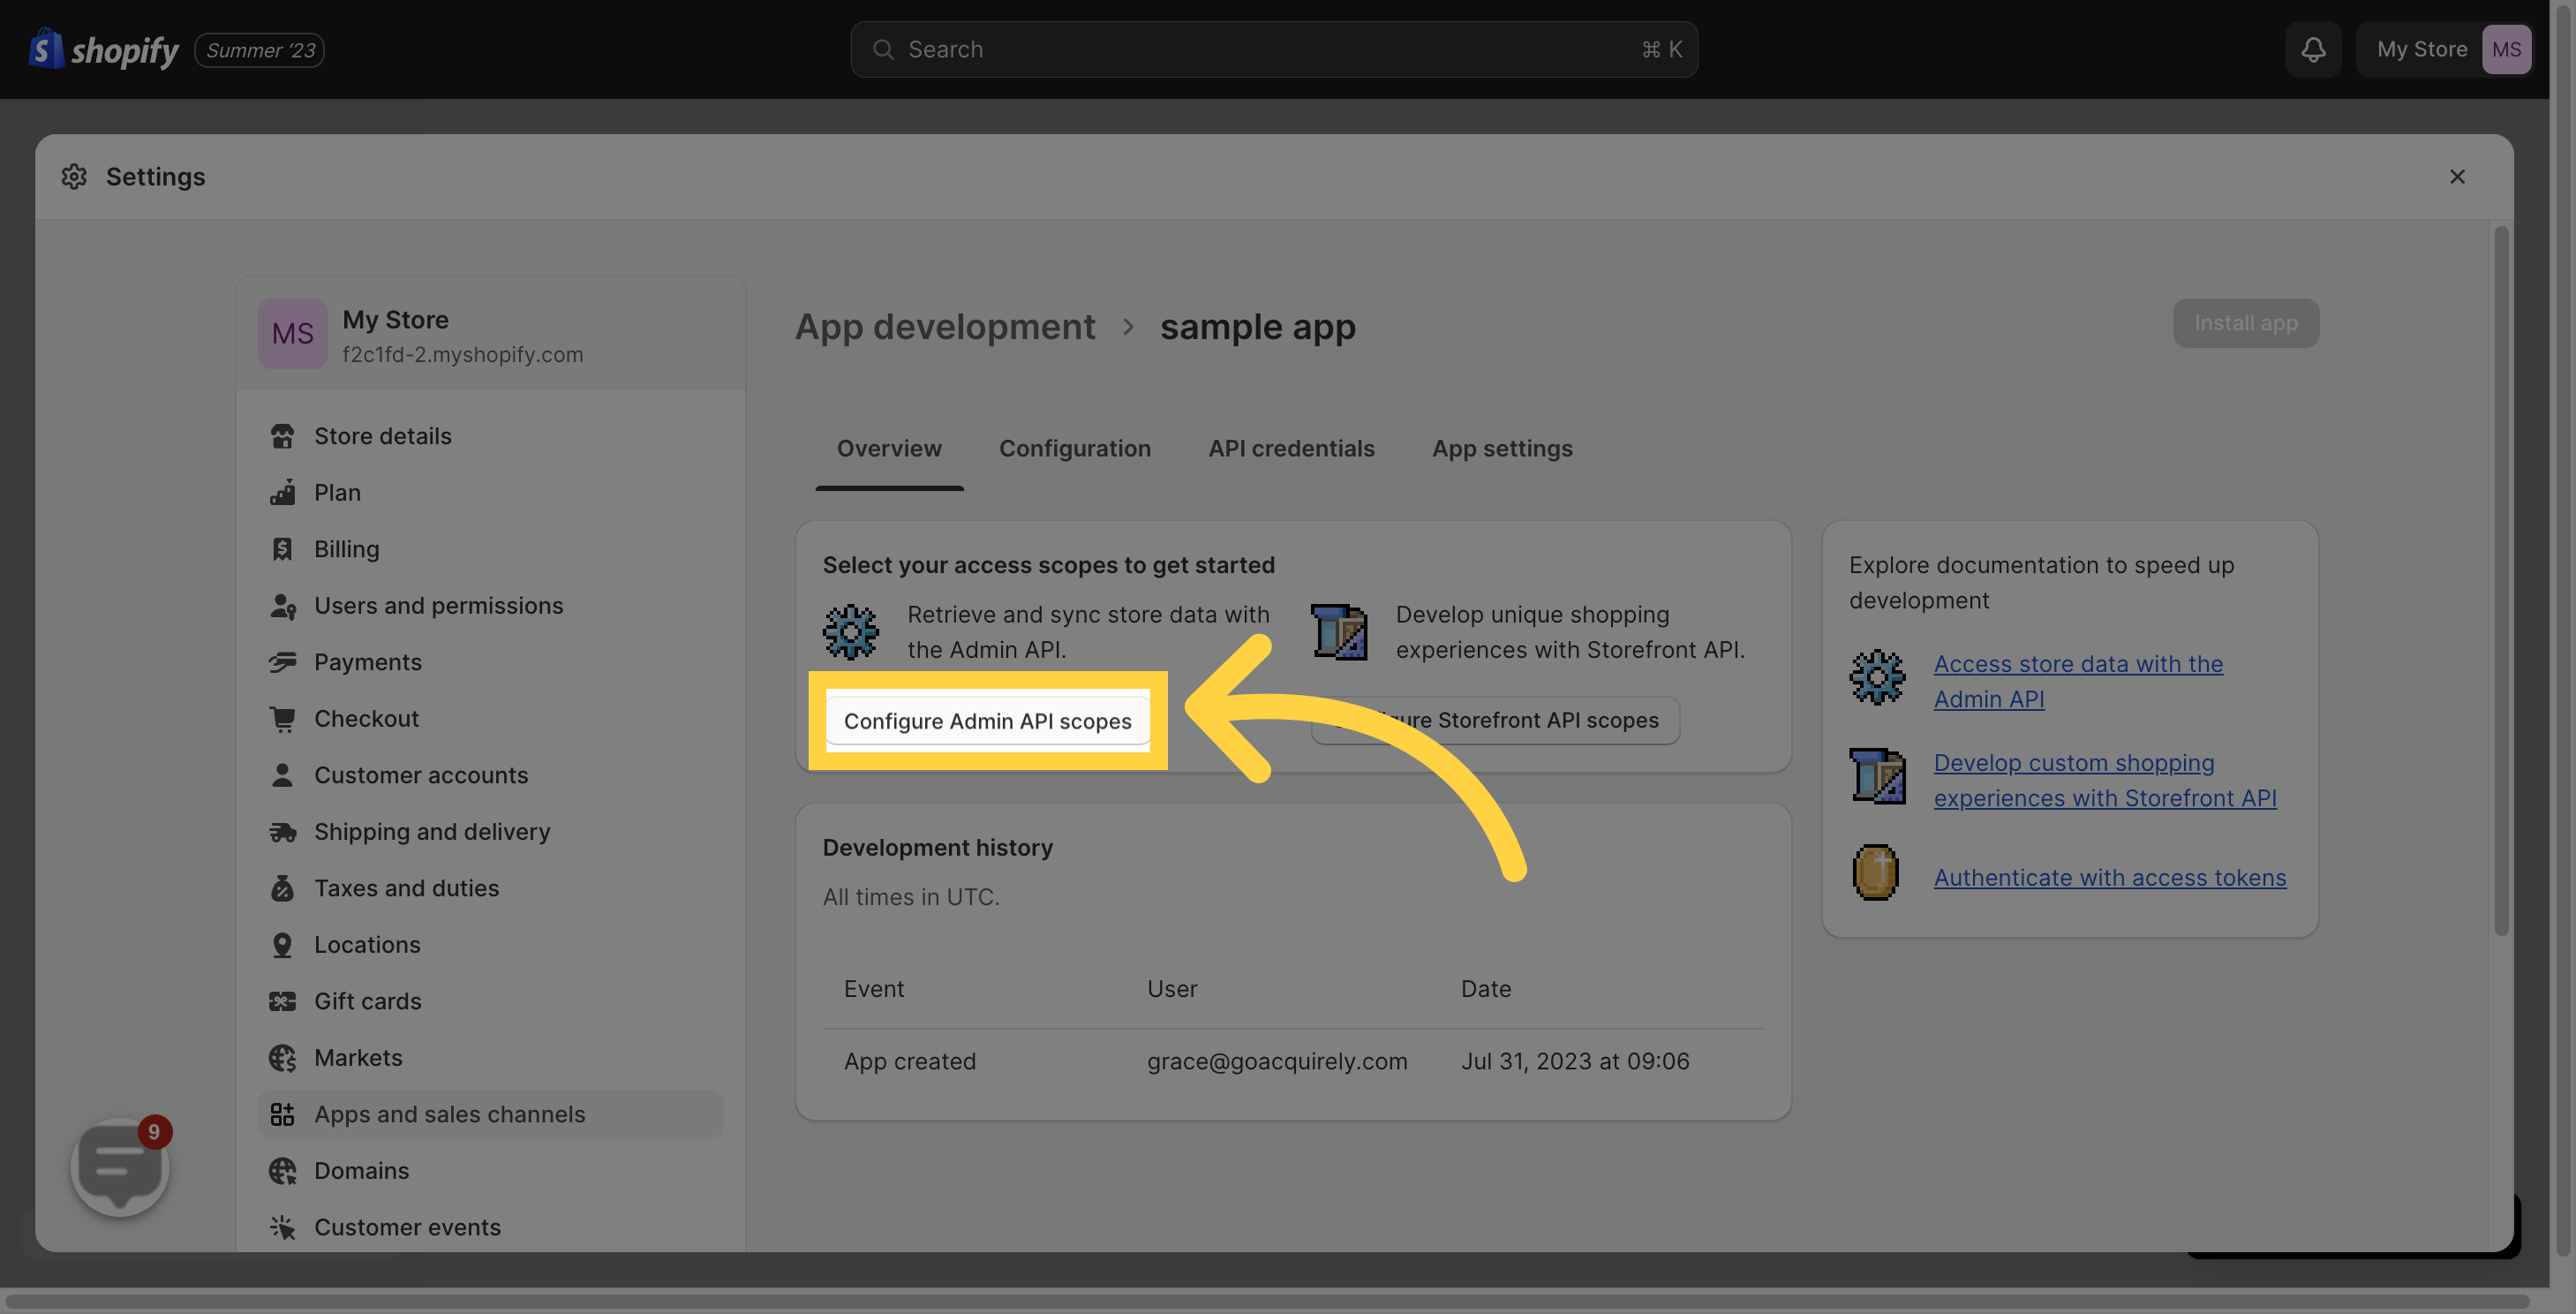Viewport: 2576px width, 1314px height.
Task: Click the Customer events icon
Action: (282, 1227)
